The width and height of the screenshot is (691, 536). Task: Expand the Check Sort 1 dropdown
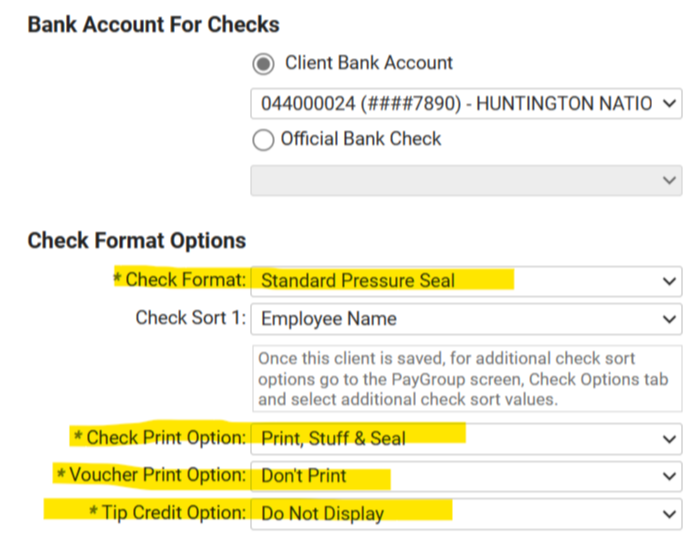point(465,319)
